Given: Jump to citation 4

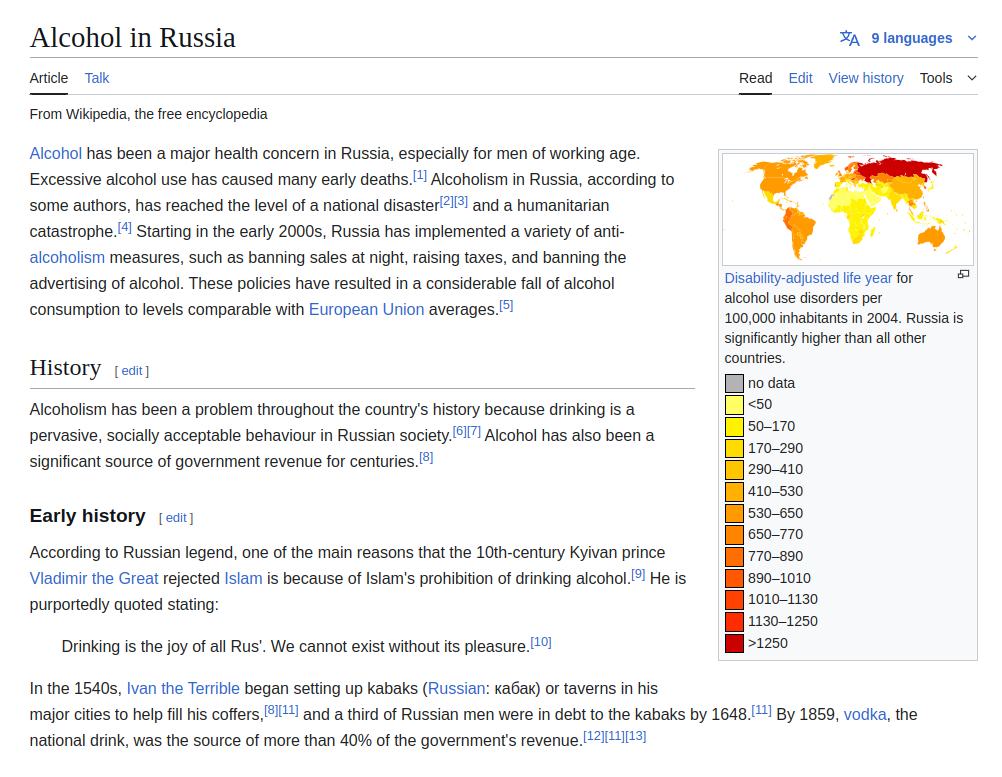Looking at the screenshot, I should point(125,227).
